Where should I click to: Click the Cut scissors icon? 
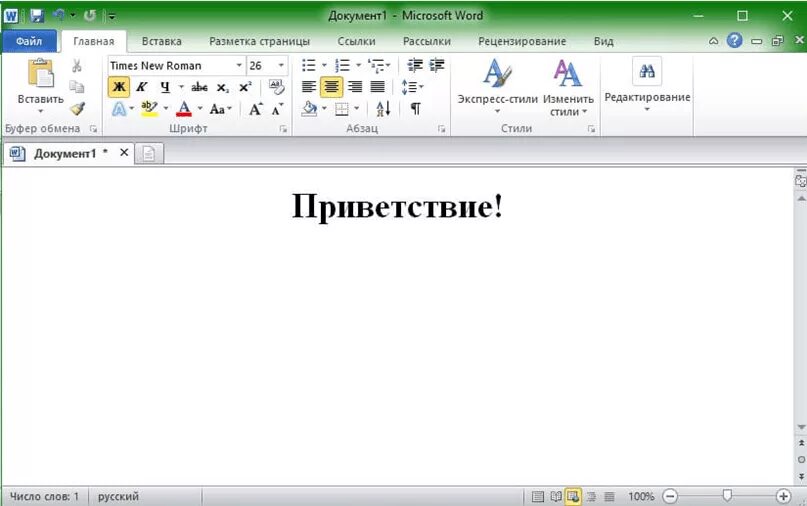coord(77,65)
